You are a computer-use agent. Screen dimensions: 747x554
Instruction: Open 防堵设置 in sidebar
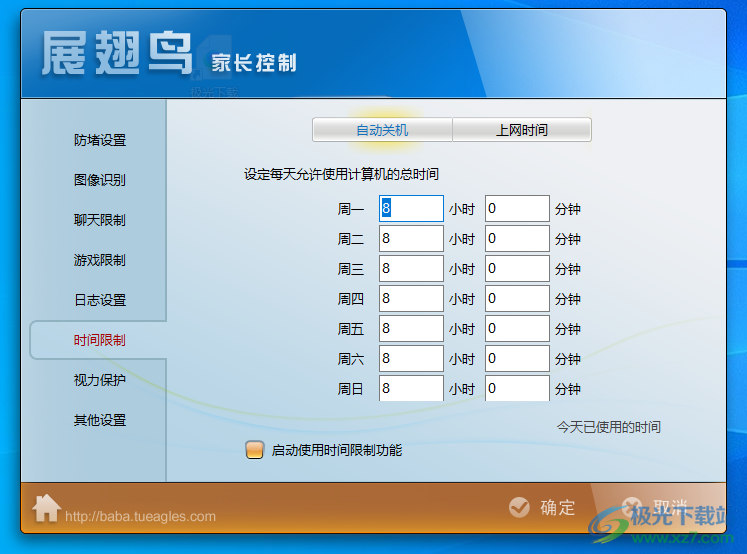(100, 140)
